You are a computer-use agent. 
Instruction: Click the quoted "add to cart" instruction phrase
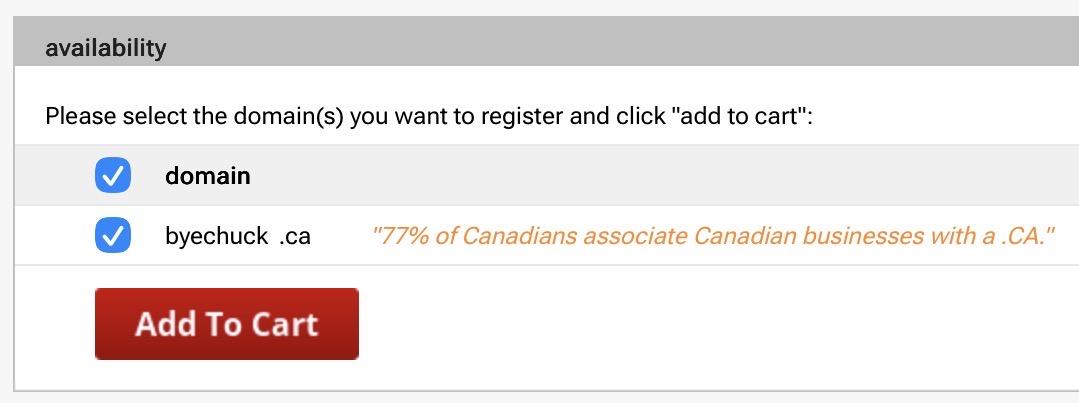point(739,116)
